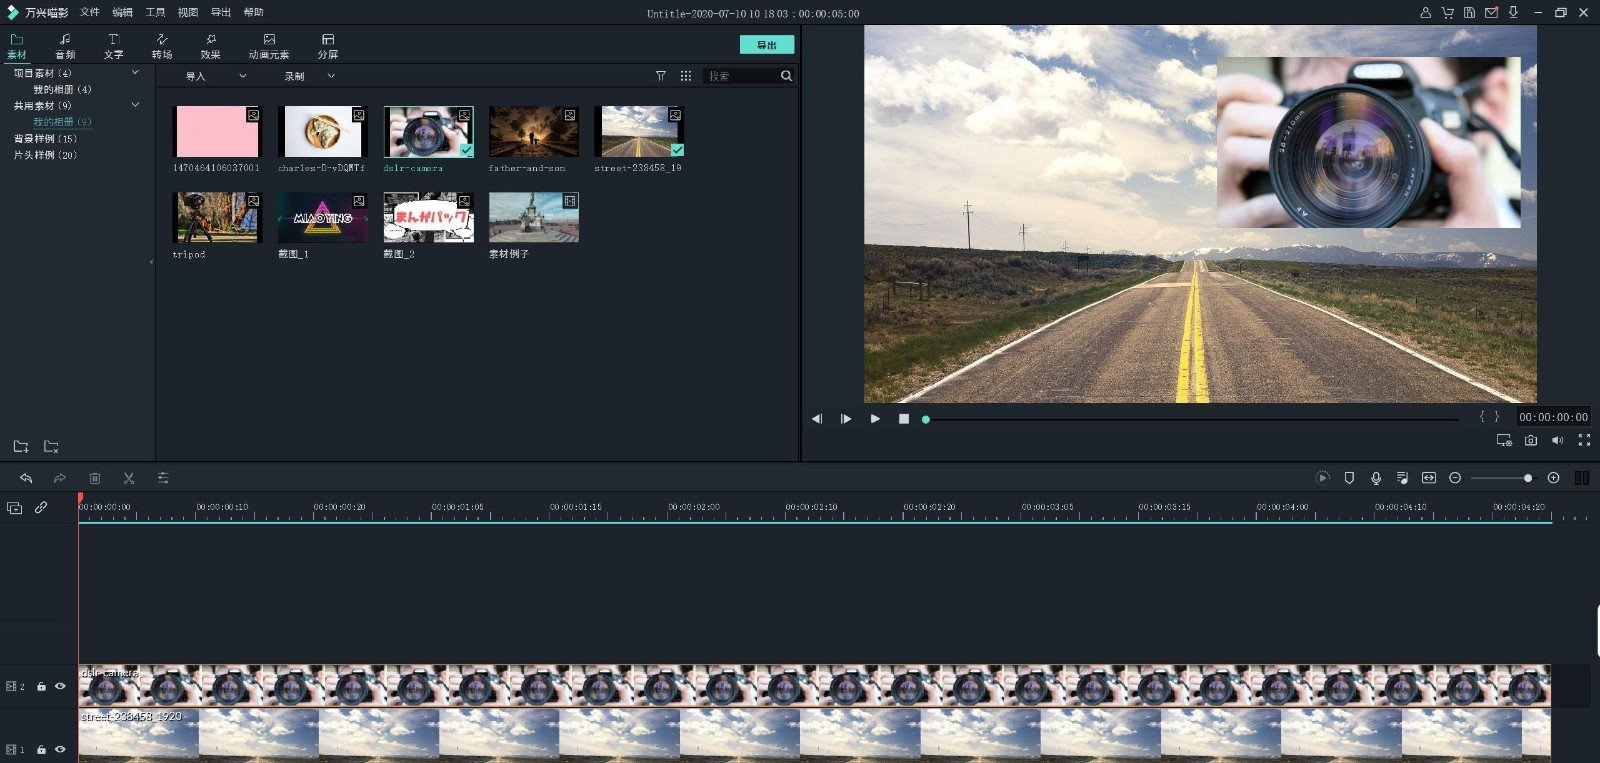
Task: Open the 文件 menu
Action: (90, 12)
